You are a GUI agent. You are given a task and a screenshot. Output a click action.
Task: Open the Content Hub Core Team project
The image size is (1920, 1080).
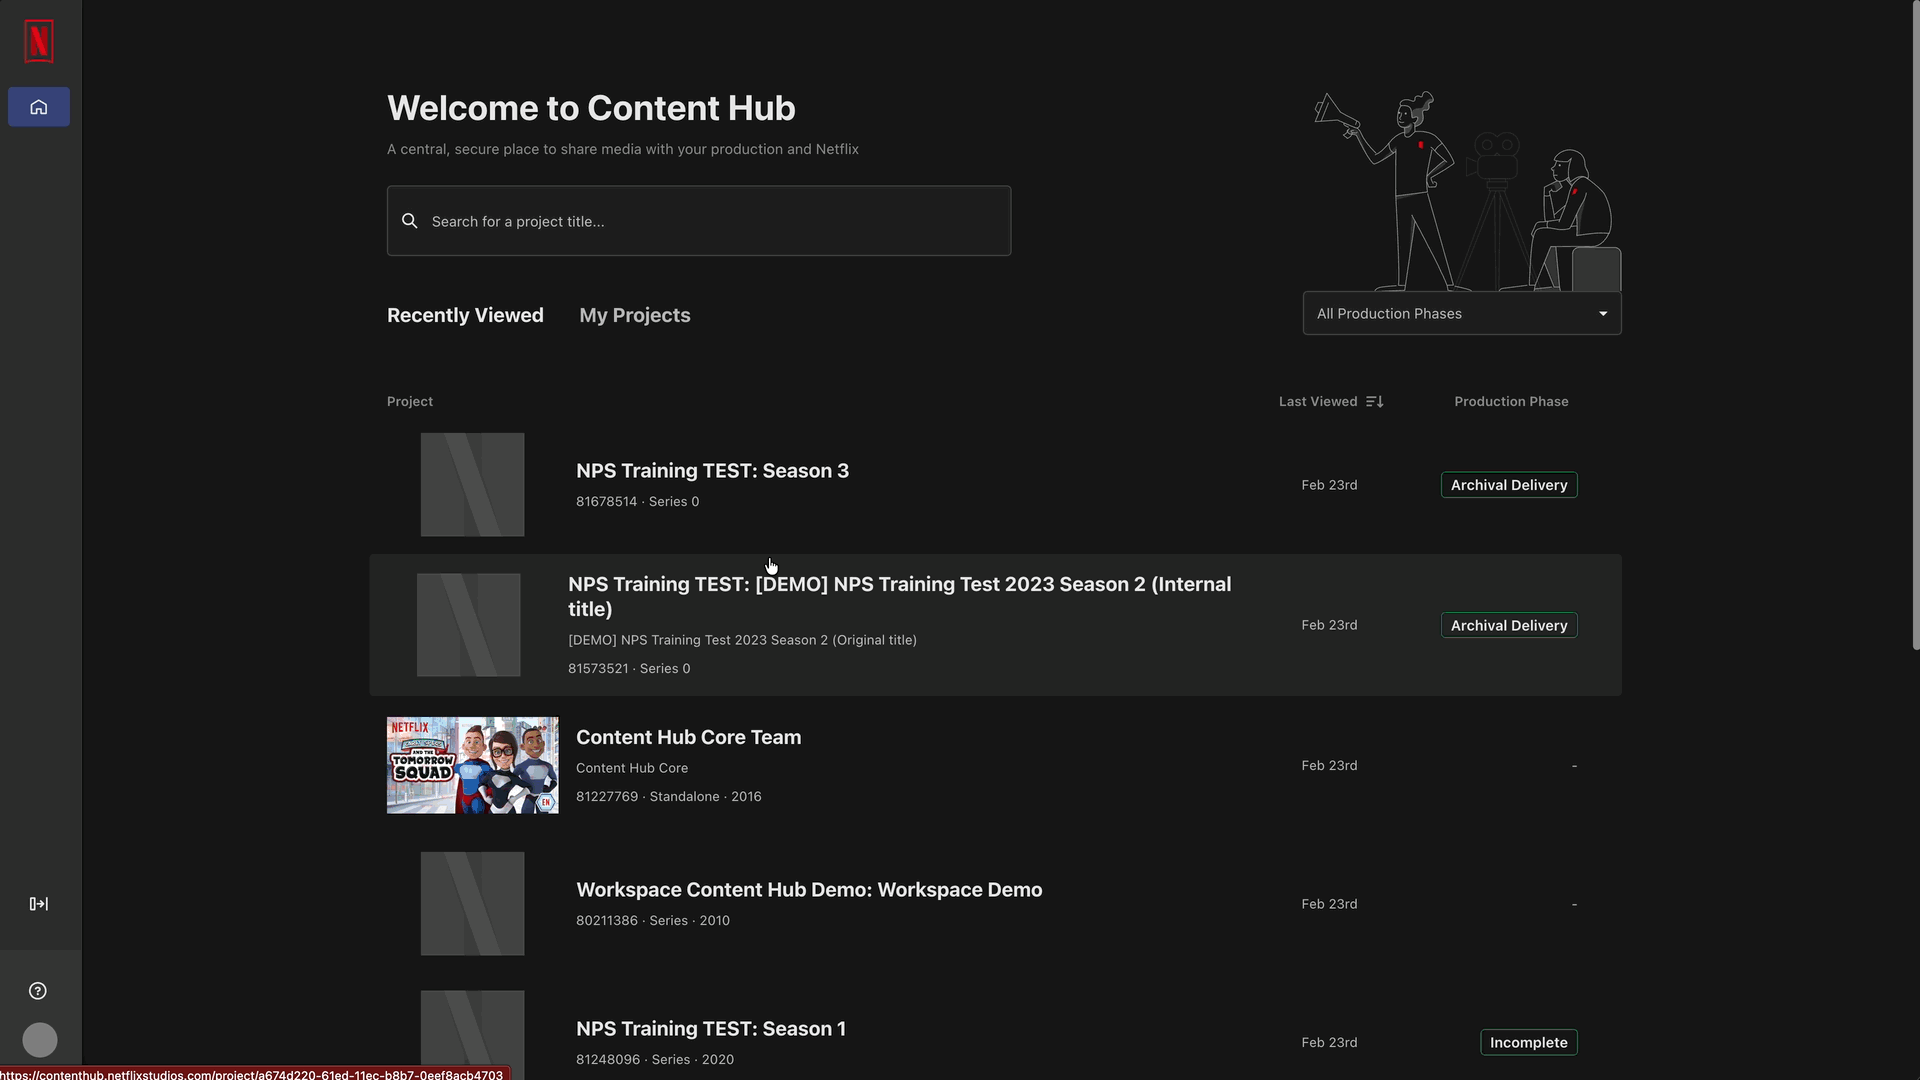coord(688,737)
